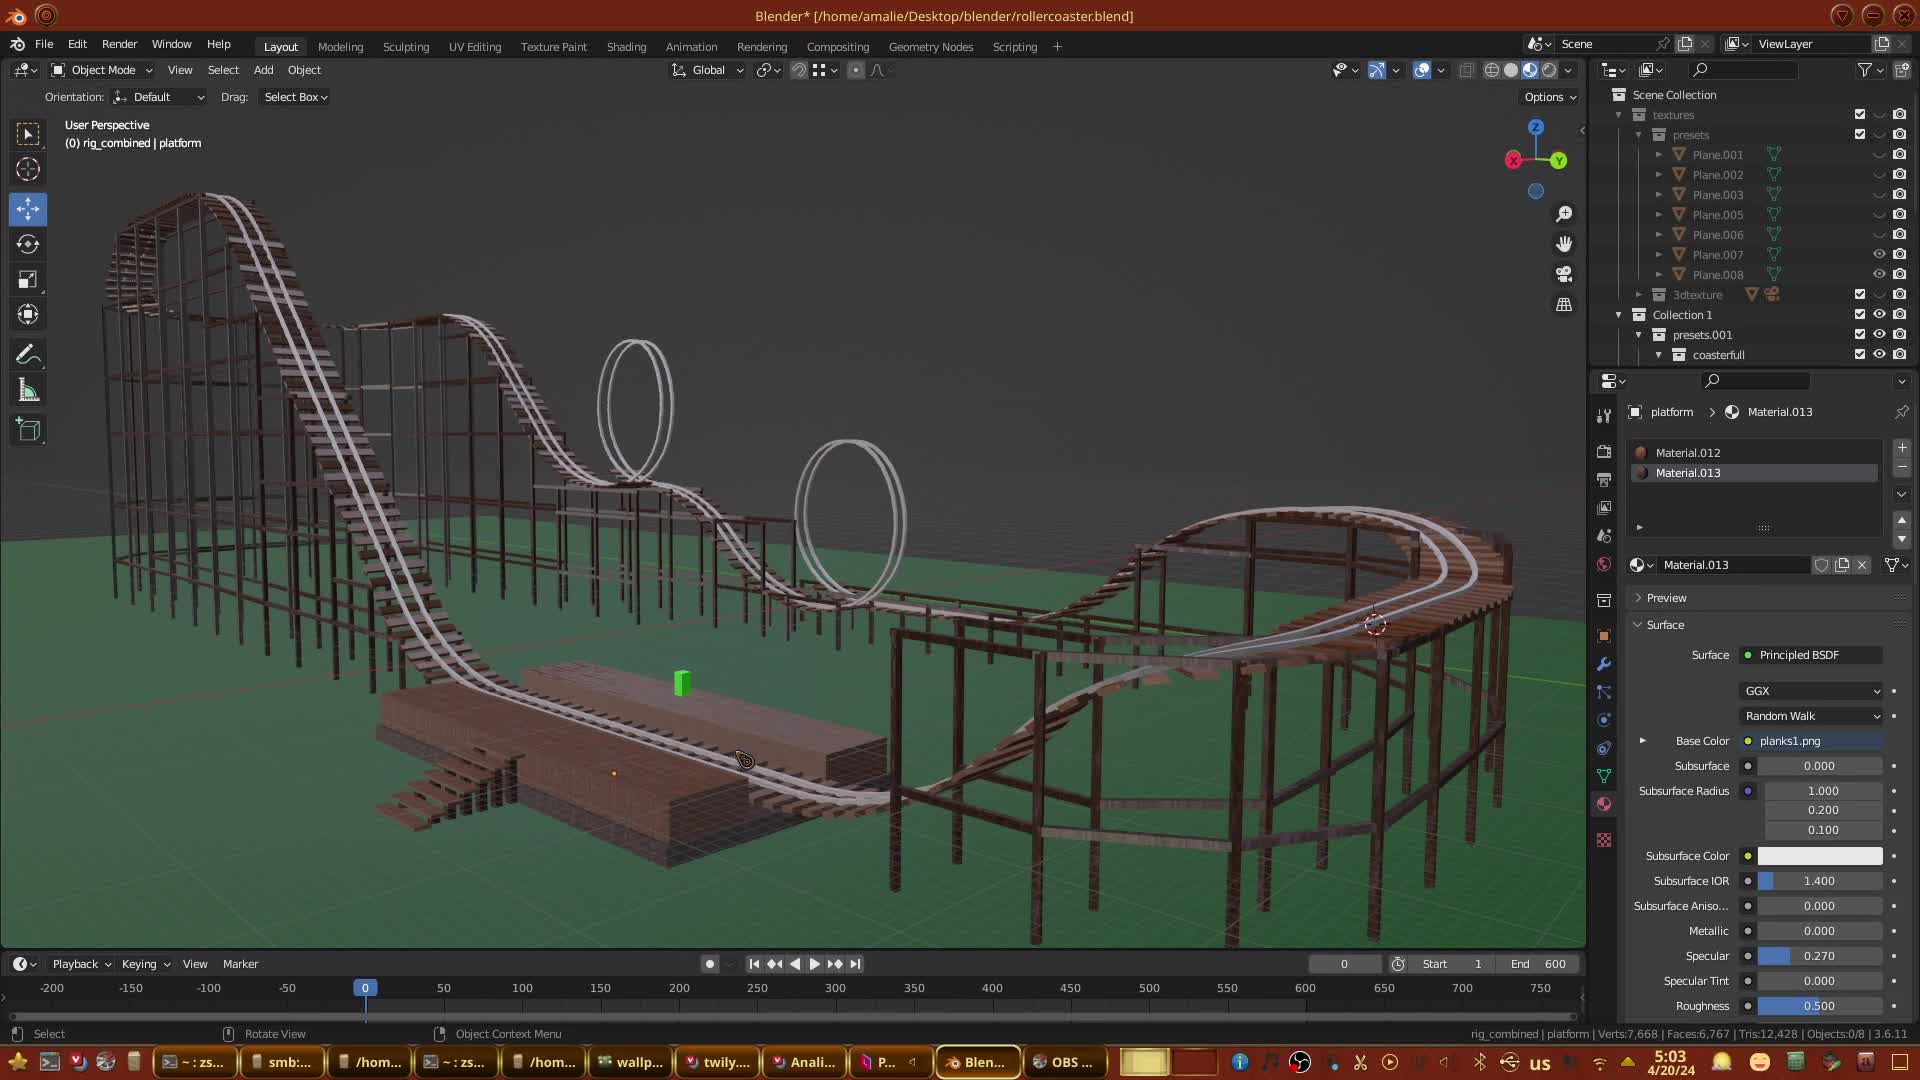Open the GGX distribution dropdown
The height and width of the screenshot is (1080, 1920).
[x=1811, y=691]
